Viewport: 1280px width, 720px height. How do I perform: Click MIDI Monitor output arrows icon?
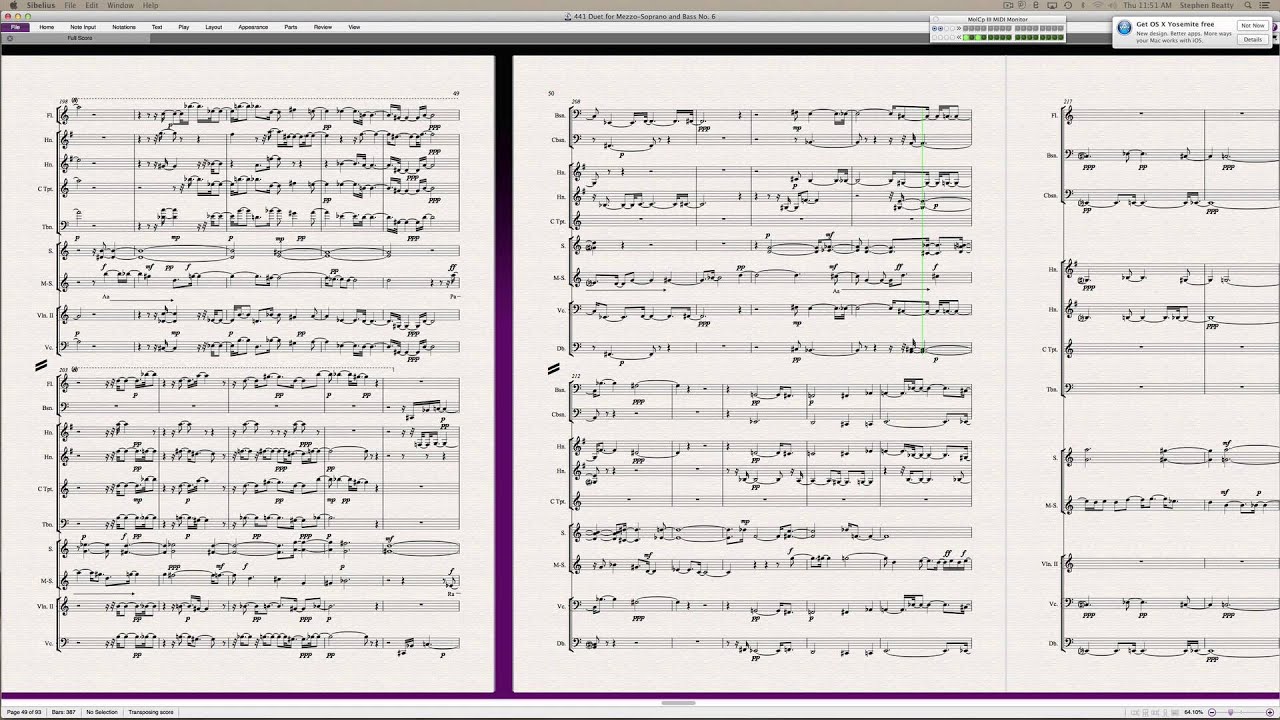pyautogui.click(x=958, y=37)
